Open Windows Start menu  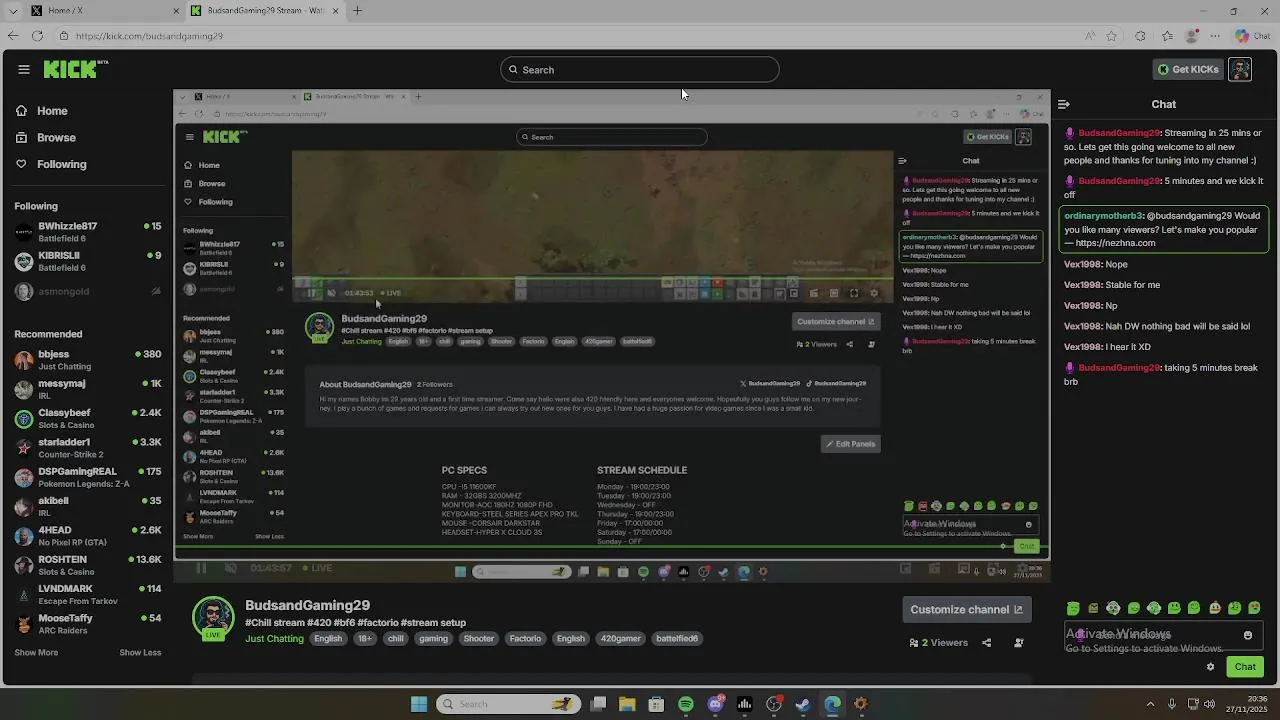tap(419, 704)
